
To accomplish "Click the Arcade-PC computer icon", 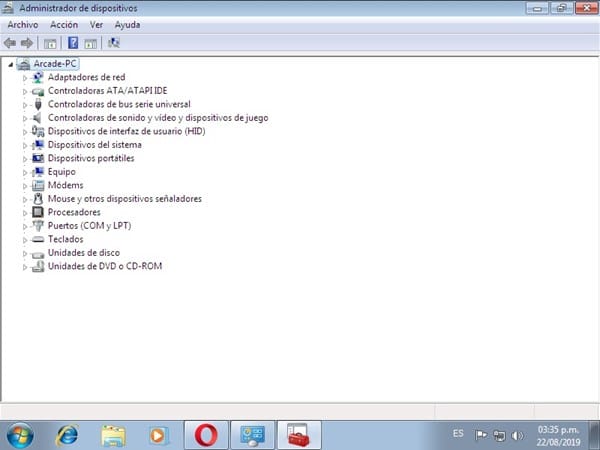I will point(24,64).
